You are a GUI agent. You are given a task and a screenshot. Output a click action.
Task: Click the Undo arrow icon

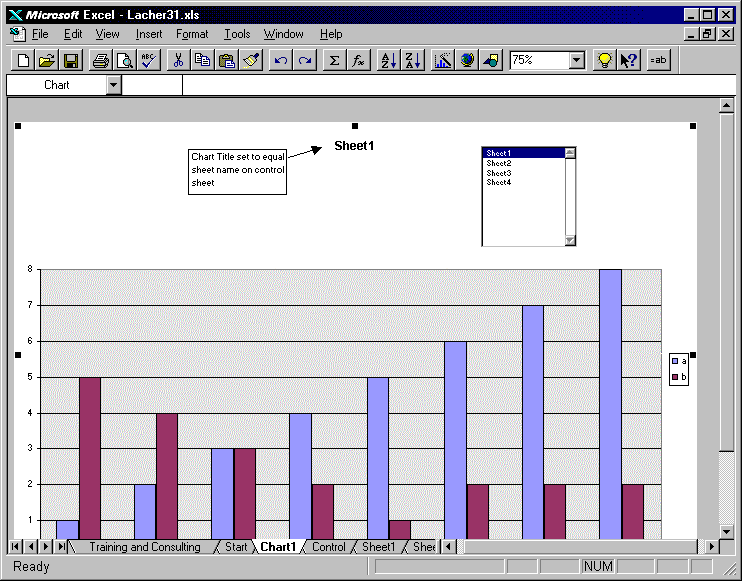(x=281, y=61)
